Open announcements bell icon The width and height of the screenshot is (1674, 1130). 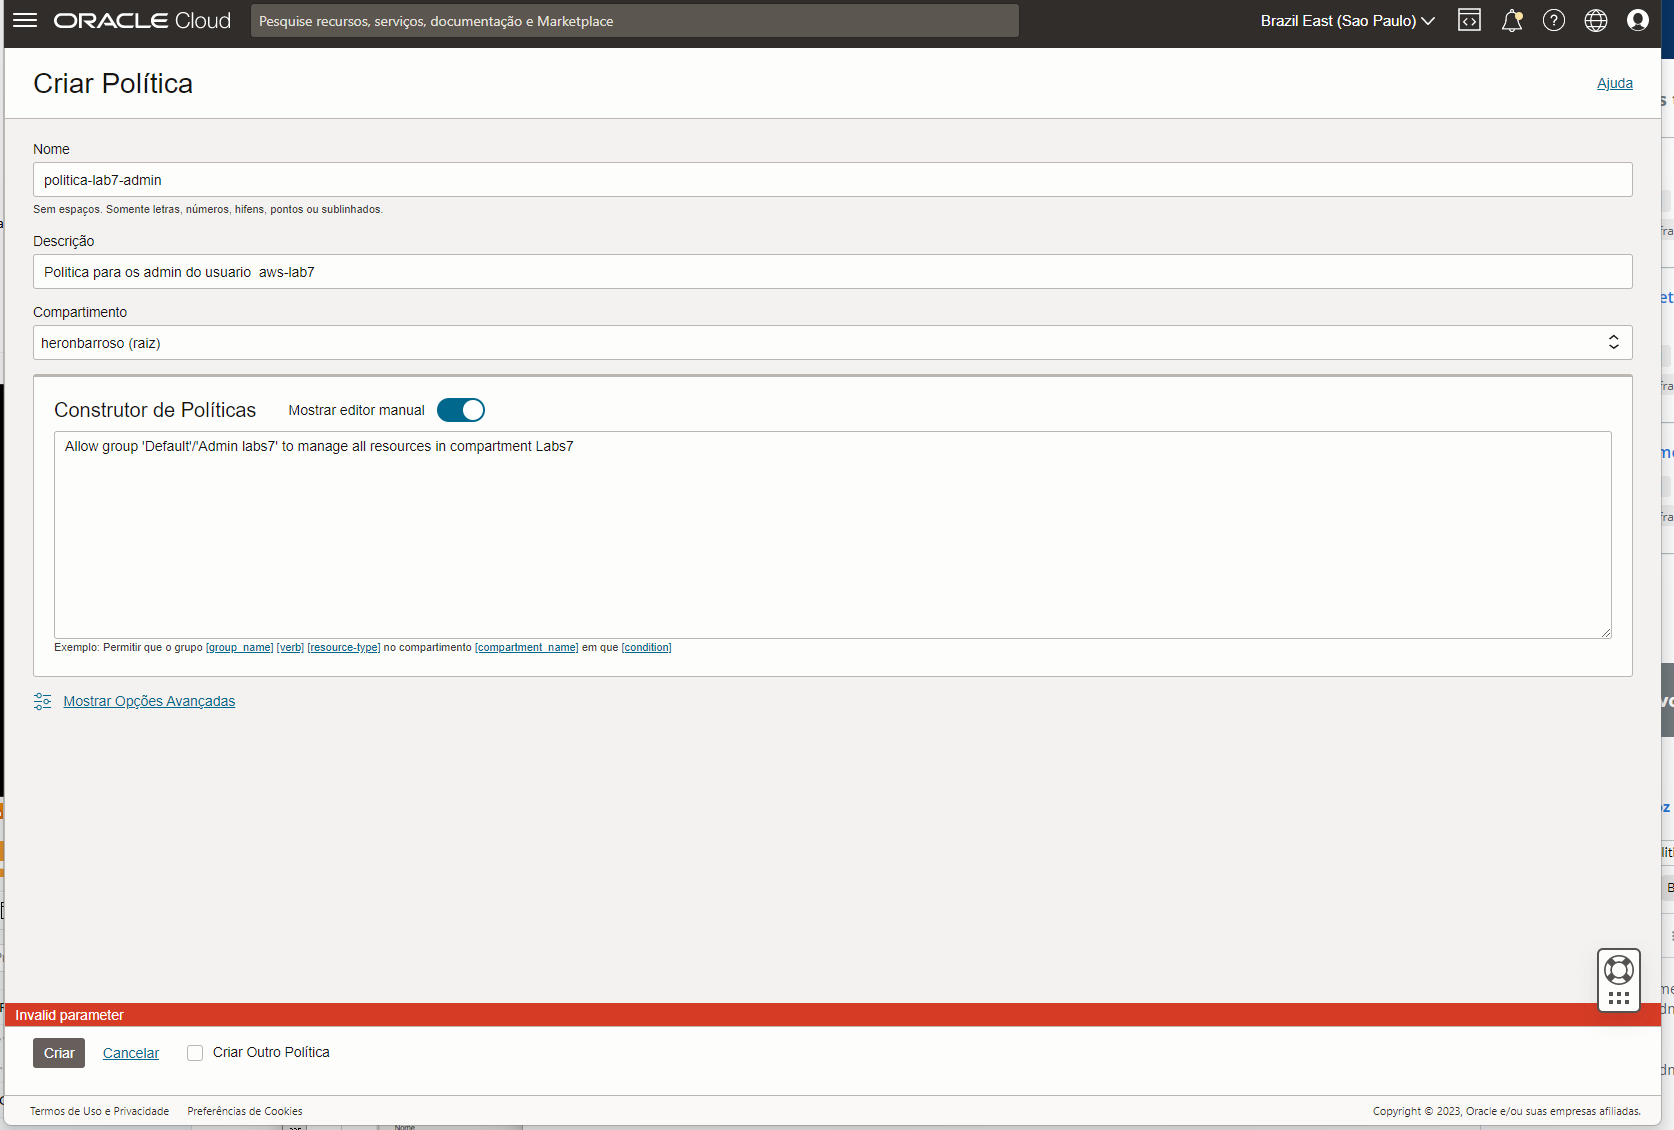tap(1512, 20)
